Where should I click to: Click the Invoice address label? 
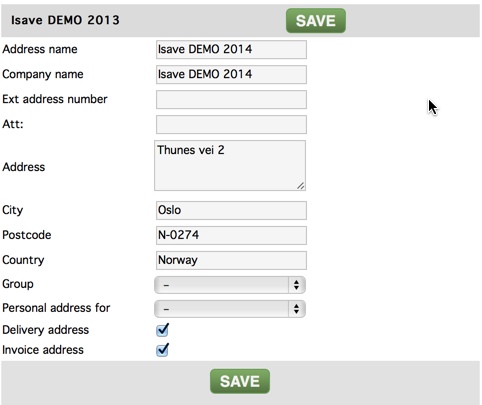[x=43, y=350]
